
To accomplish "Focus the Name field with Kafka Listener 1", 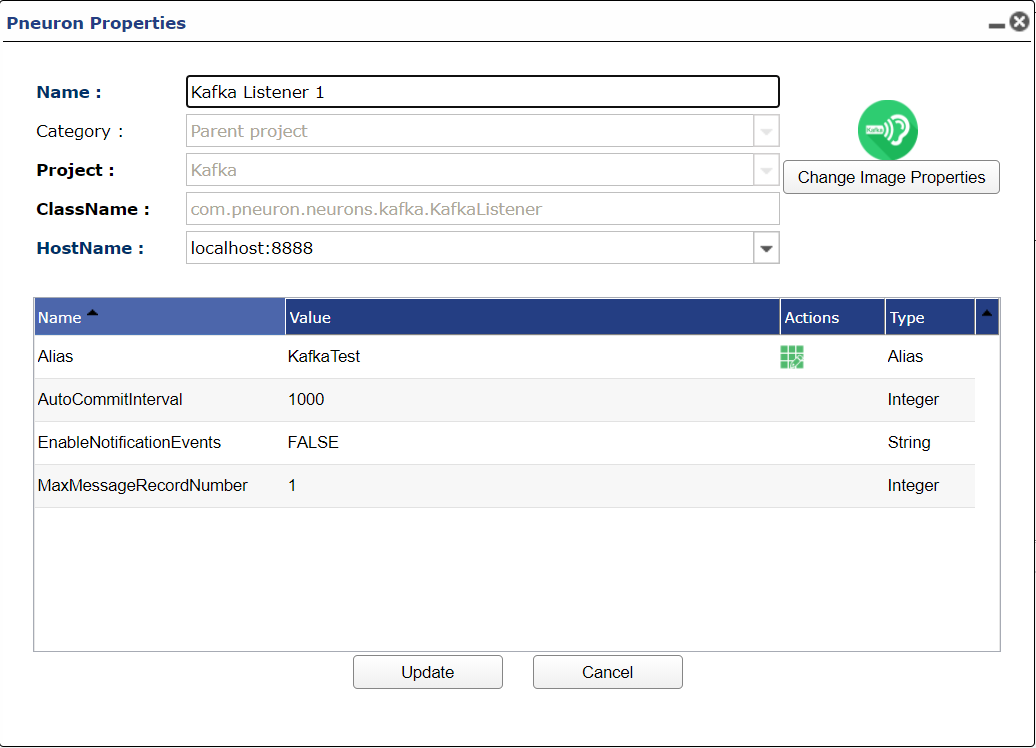I will pos(482,92).
